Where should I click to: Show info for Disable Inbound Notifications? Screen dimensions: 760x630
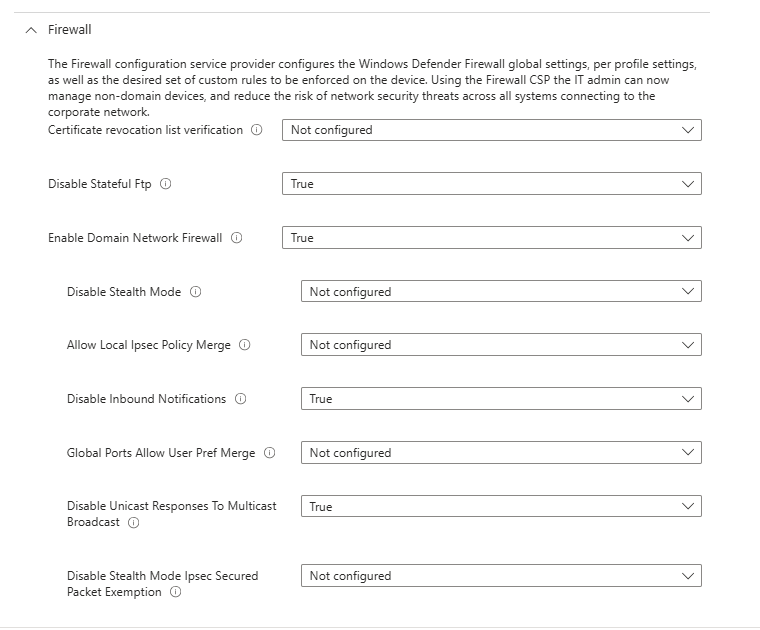click(x=240, y=399)
